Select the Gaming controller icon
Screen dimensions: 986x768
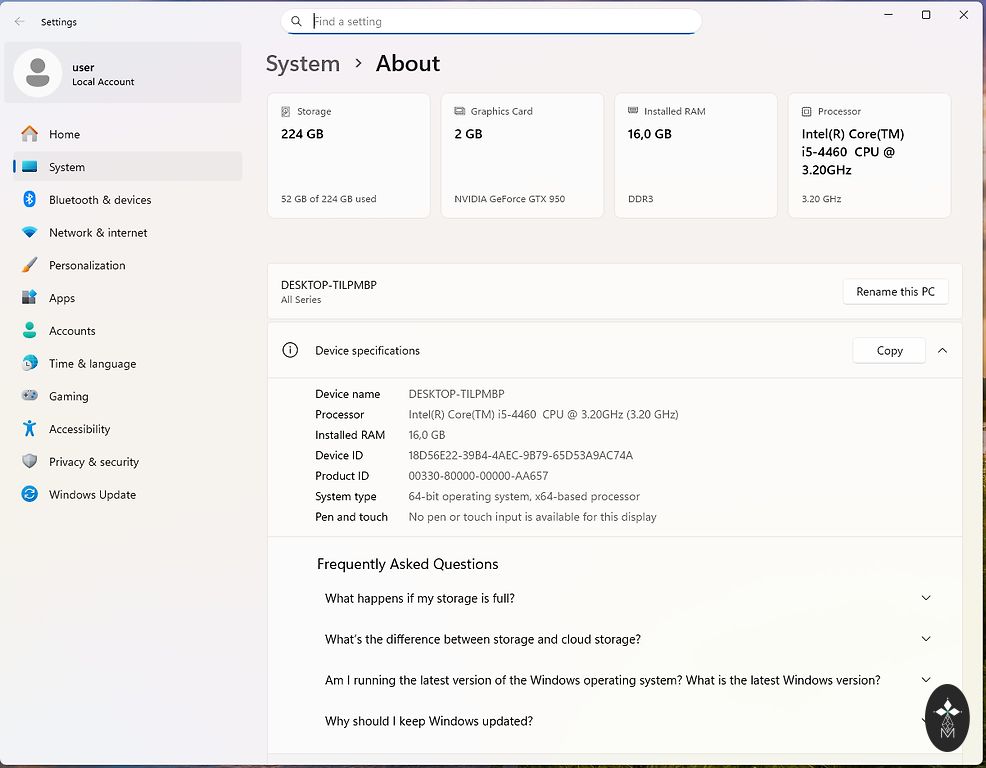30,397
